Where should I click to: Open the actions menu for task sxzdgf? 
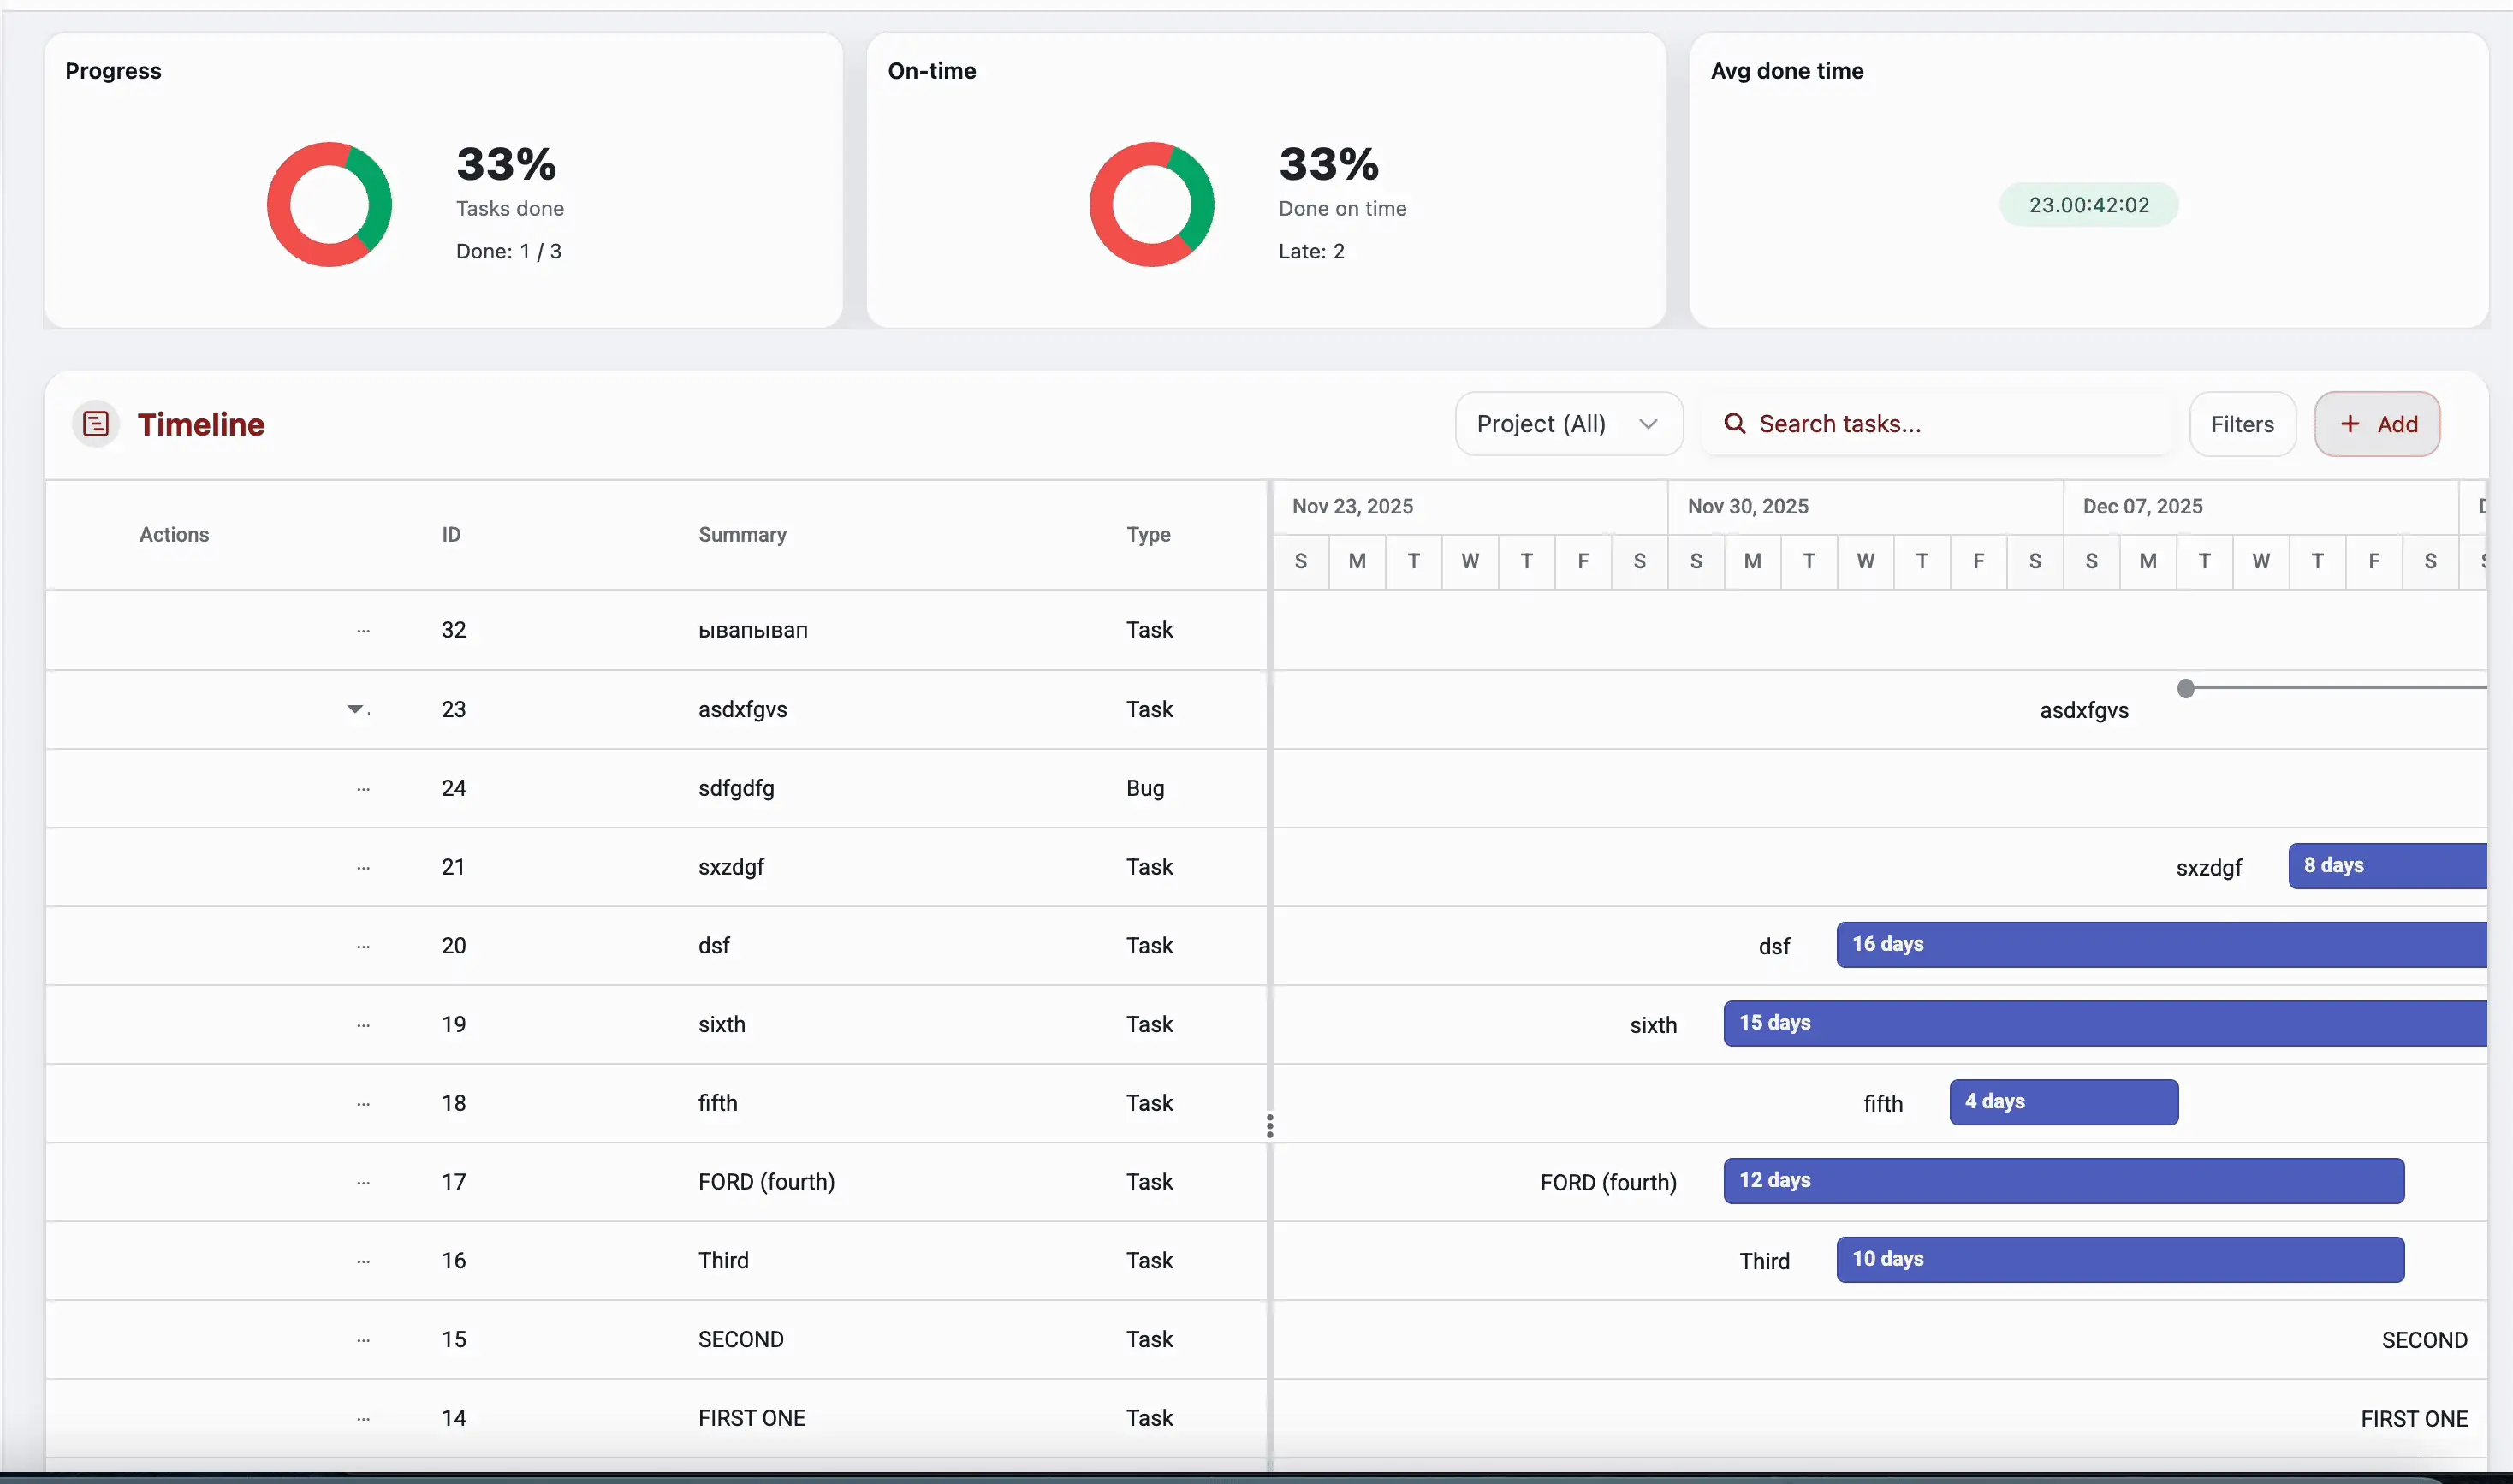click(362, 867)
